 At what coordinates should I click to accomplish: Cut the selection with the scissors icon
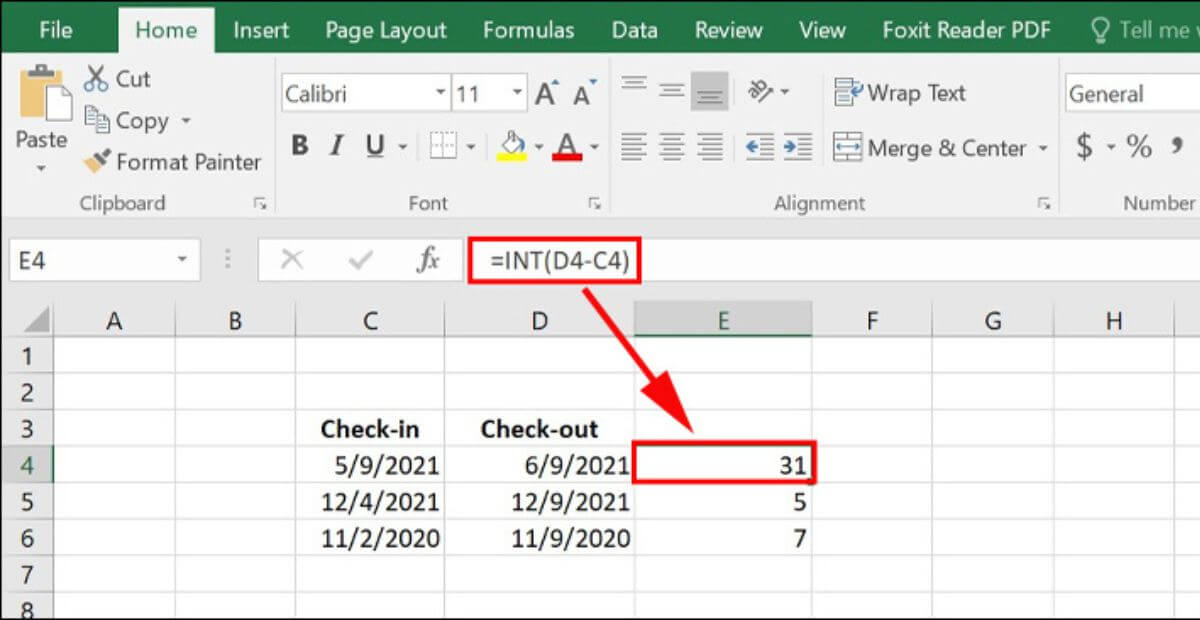(x=96, y=78)
